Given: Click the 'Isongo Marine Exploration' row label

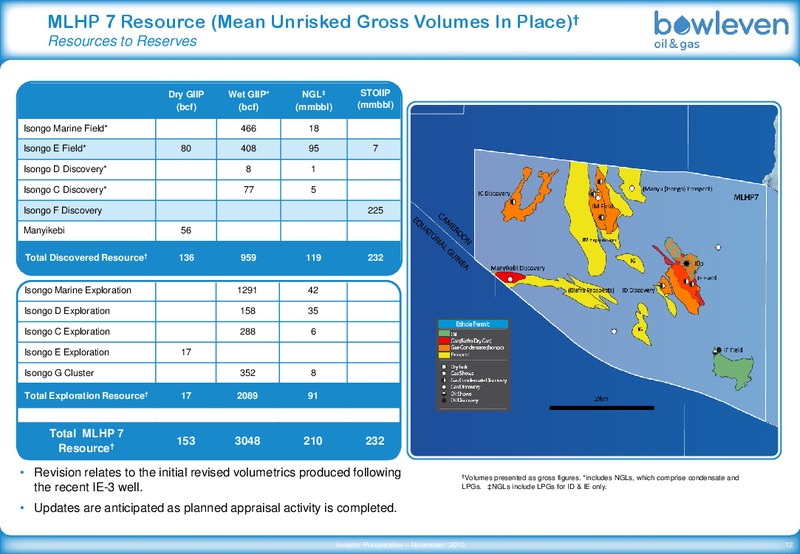Looking at the screenshot, I should pyautogui.click(x=78, y=290).
